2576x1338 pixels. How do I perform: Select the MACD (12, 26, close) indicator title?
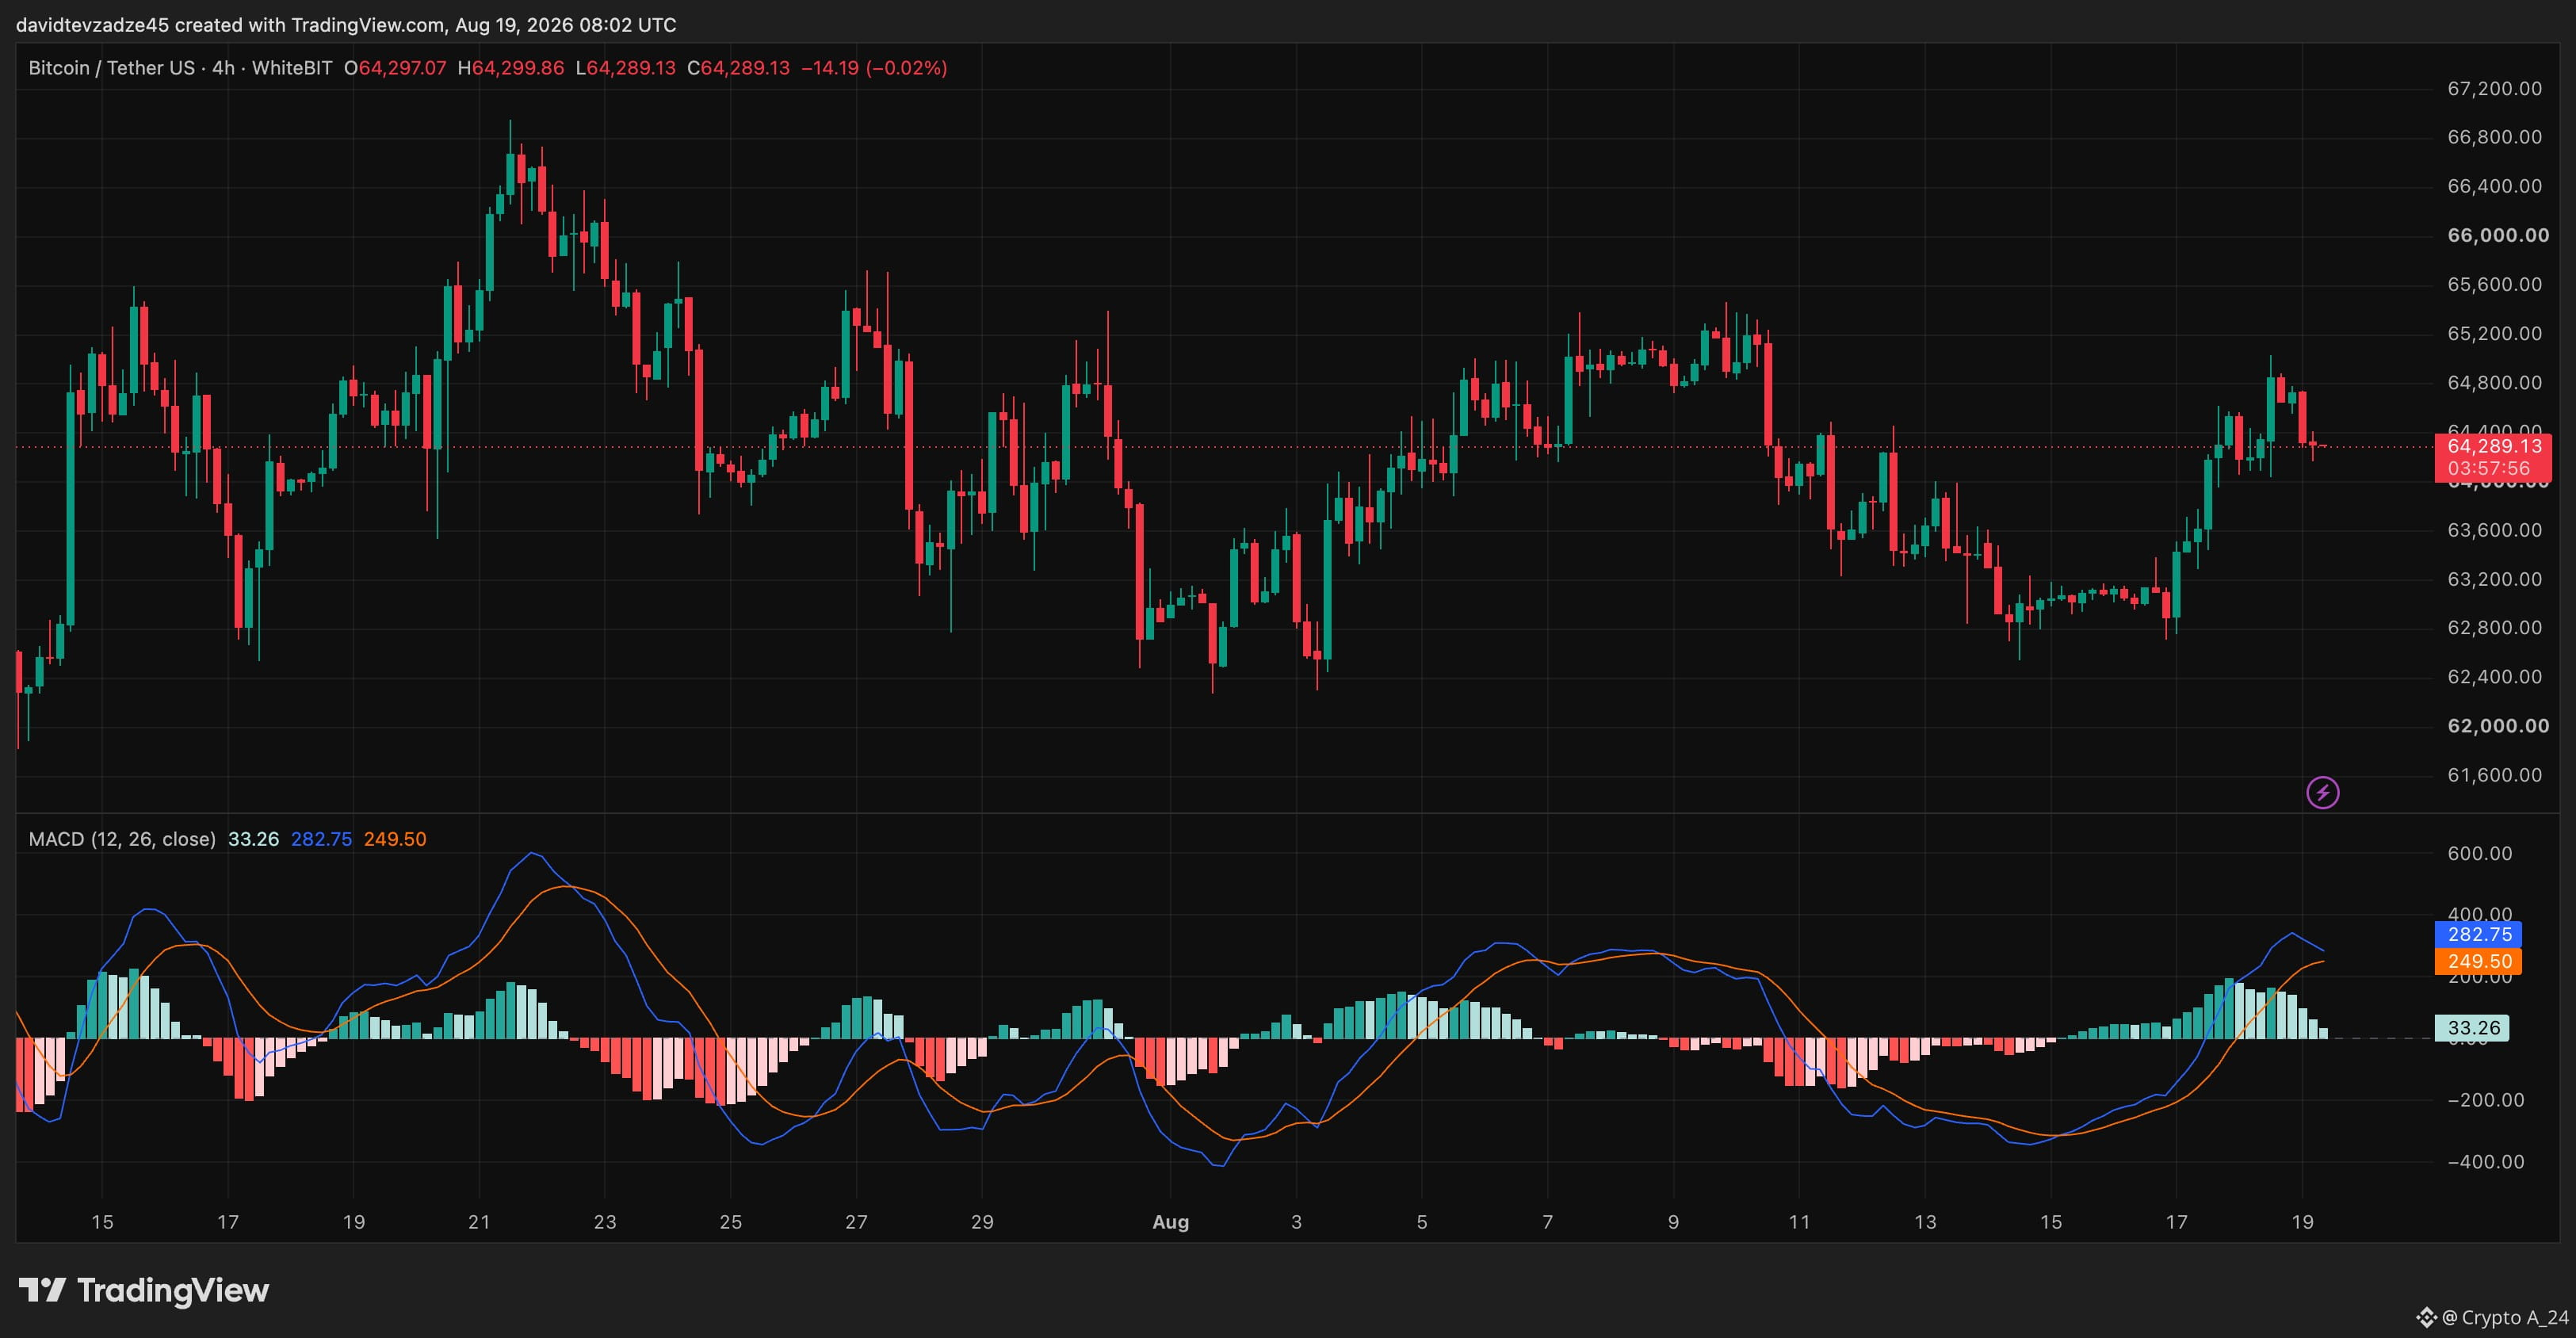click(x=122, y=839)
